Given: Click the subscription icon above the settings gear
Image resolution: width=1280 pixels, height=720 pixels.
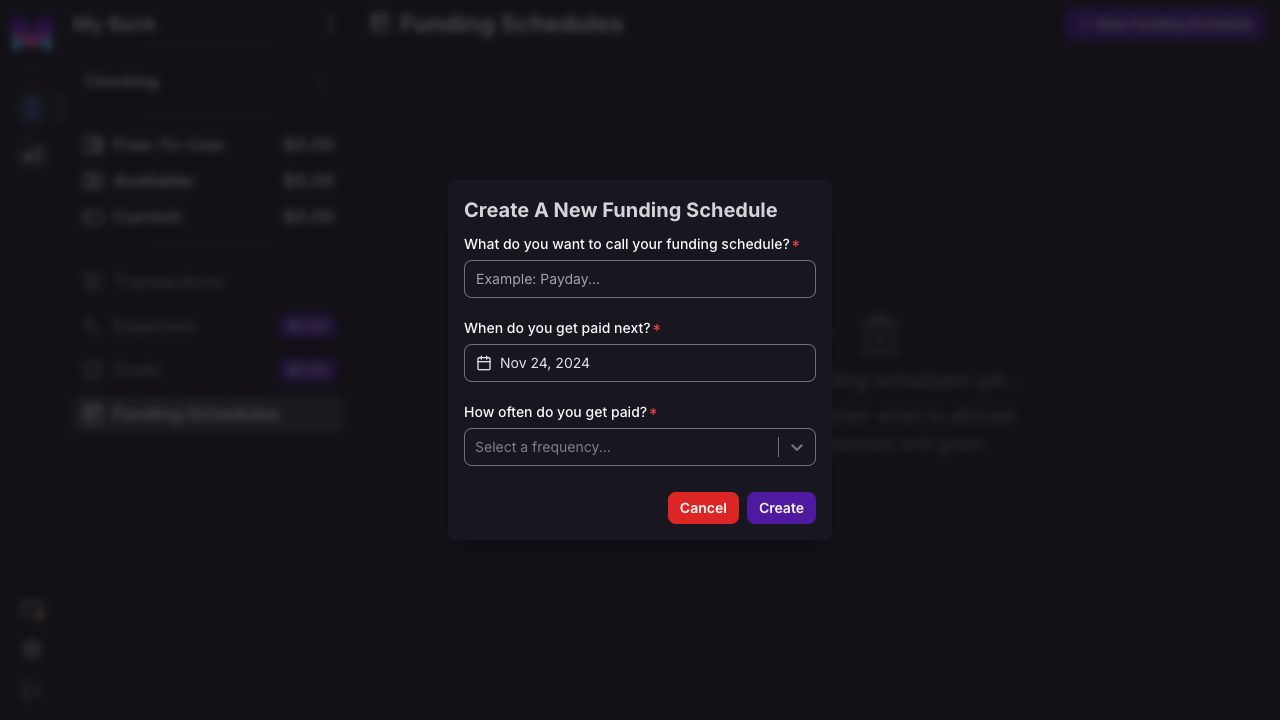Looking at the screenshot, I should pyautogui.click(x=32, y=609).
